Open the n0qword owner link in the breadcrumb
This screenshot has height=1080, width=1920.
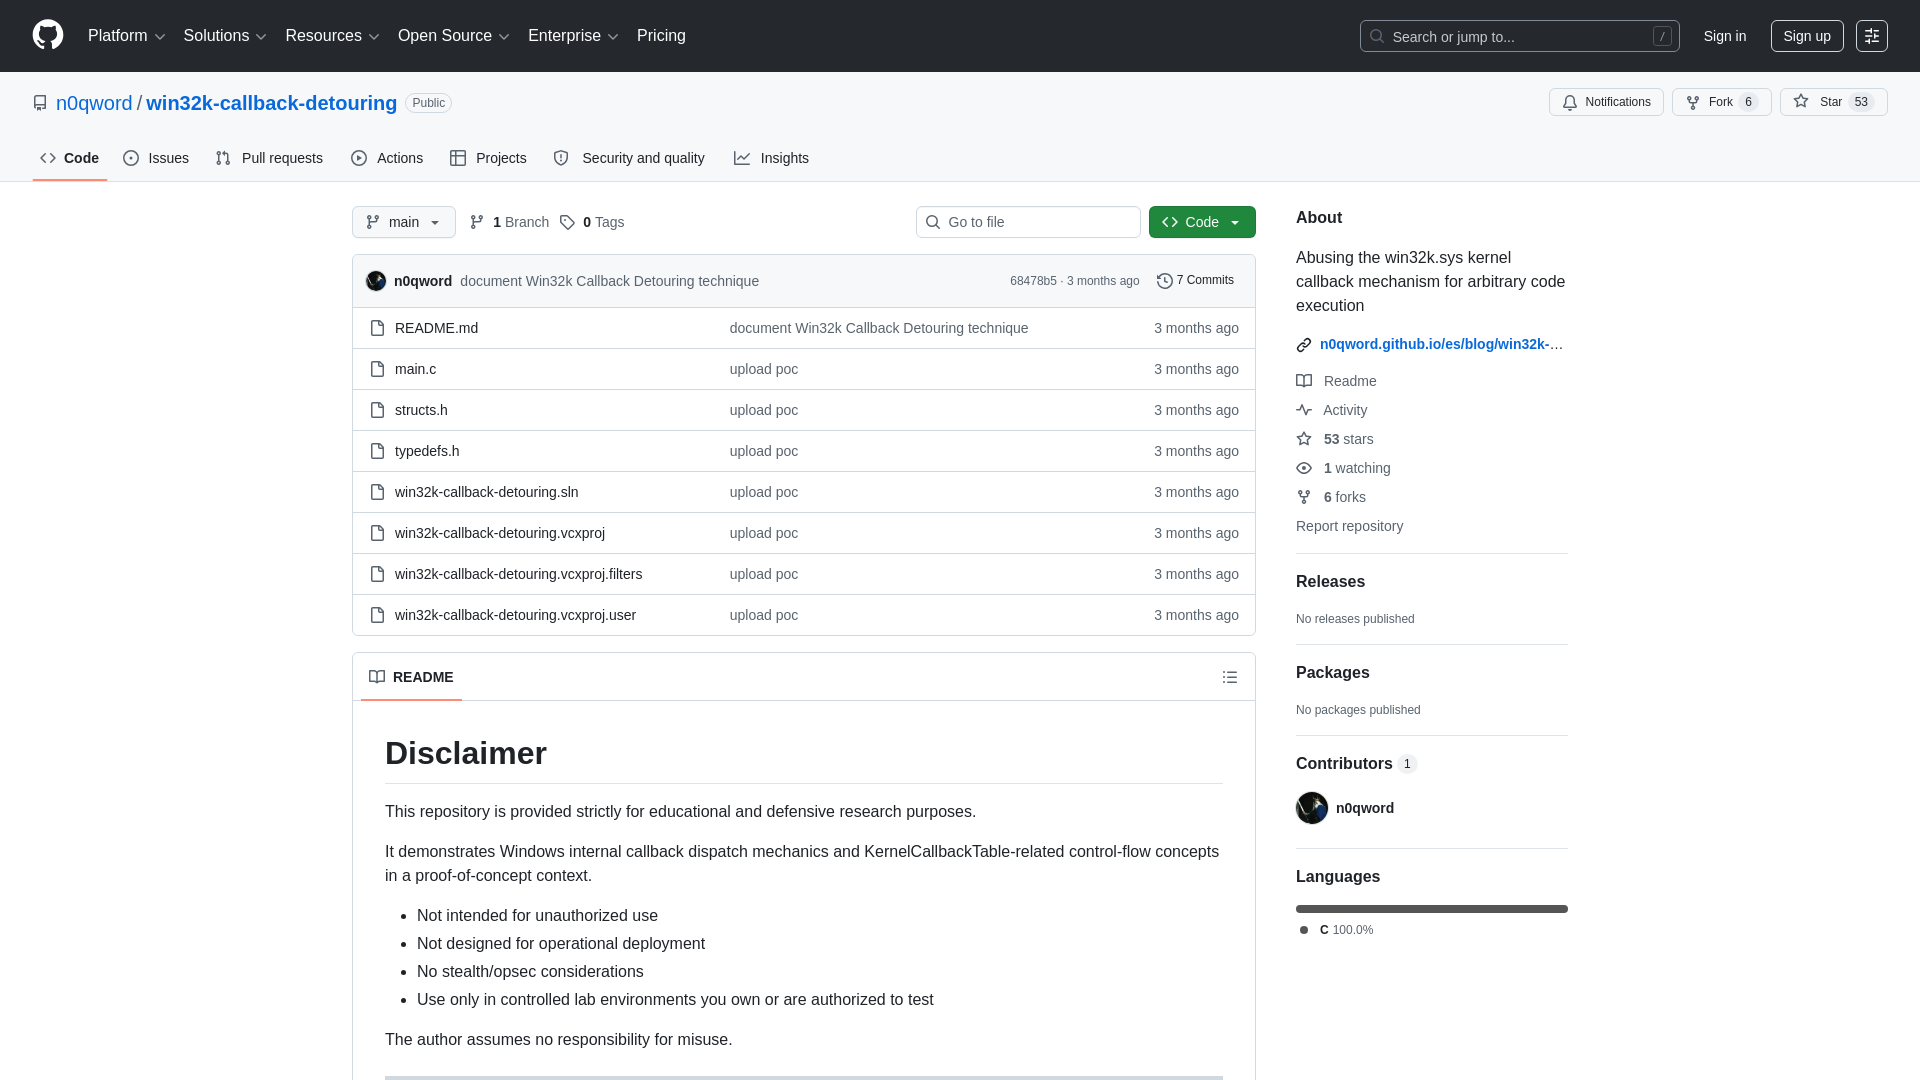coord(94,103)
